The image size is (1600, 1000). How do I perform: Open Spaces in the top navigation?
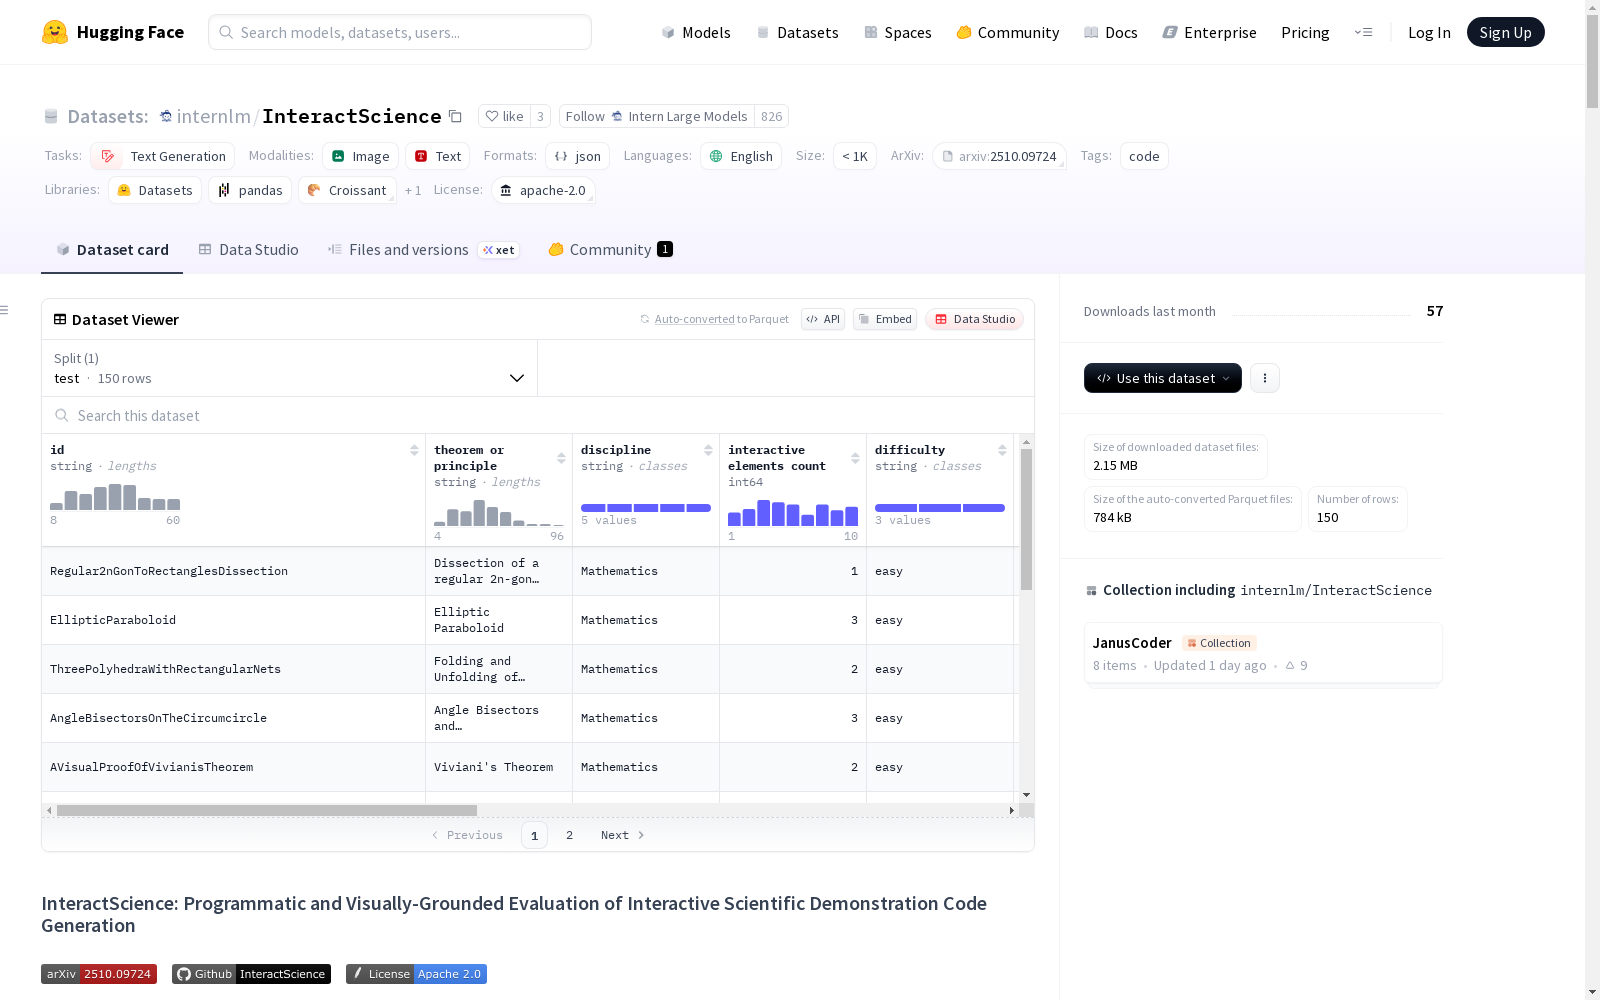[x=898, y=32]
